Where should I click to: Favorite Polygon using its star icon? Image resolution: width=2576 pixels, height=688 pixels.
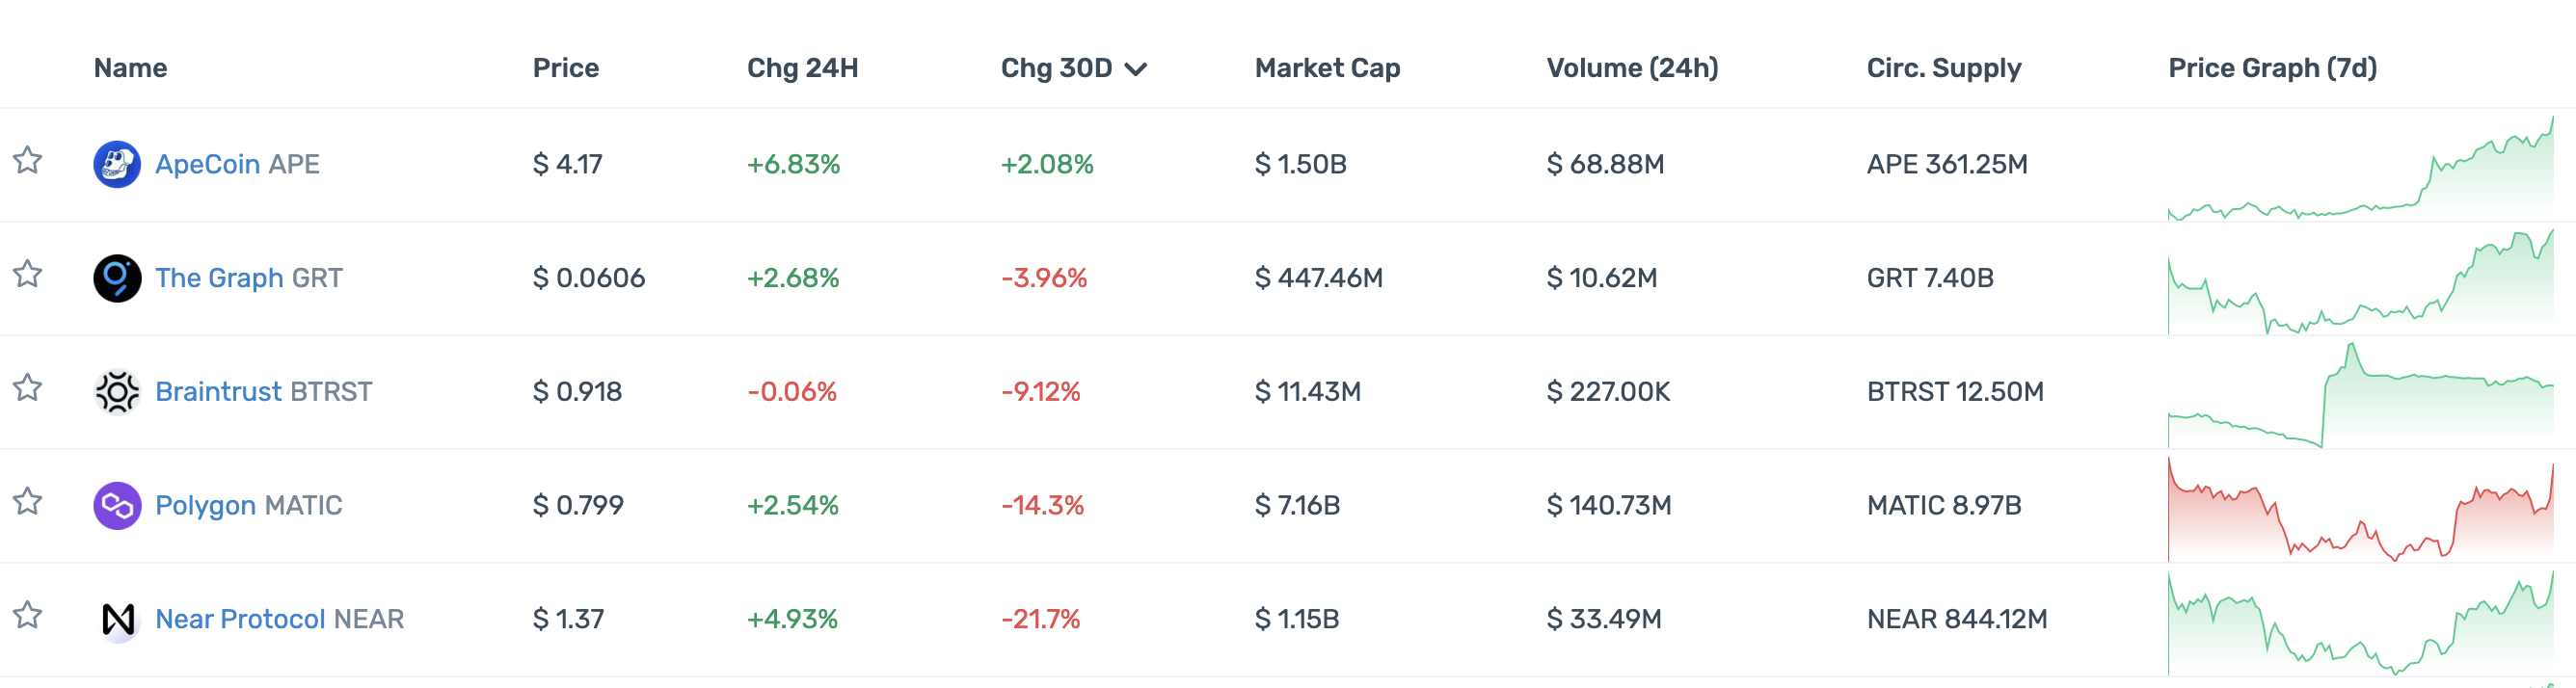28,502
